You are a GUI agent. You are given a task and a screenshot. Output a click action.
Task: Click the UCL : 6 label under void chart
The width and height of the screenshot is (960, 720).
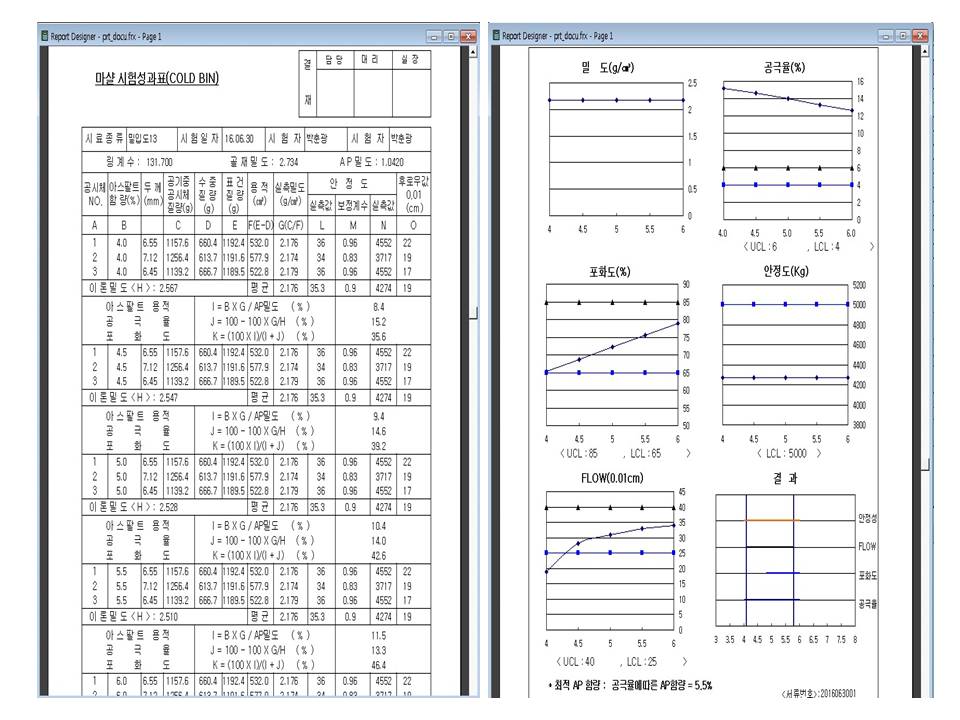pyautogui.click(x=763, y=247)
